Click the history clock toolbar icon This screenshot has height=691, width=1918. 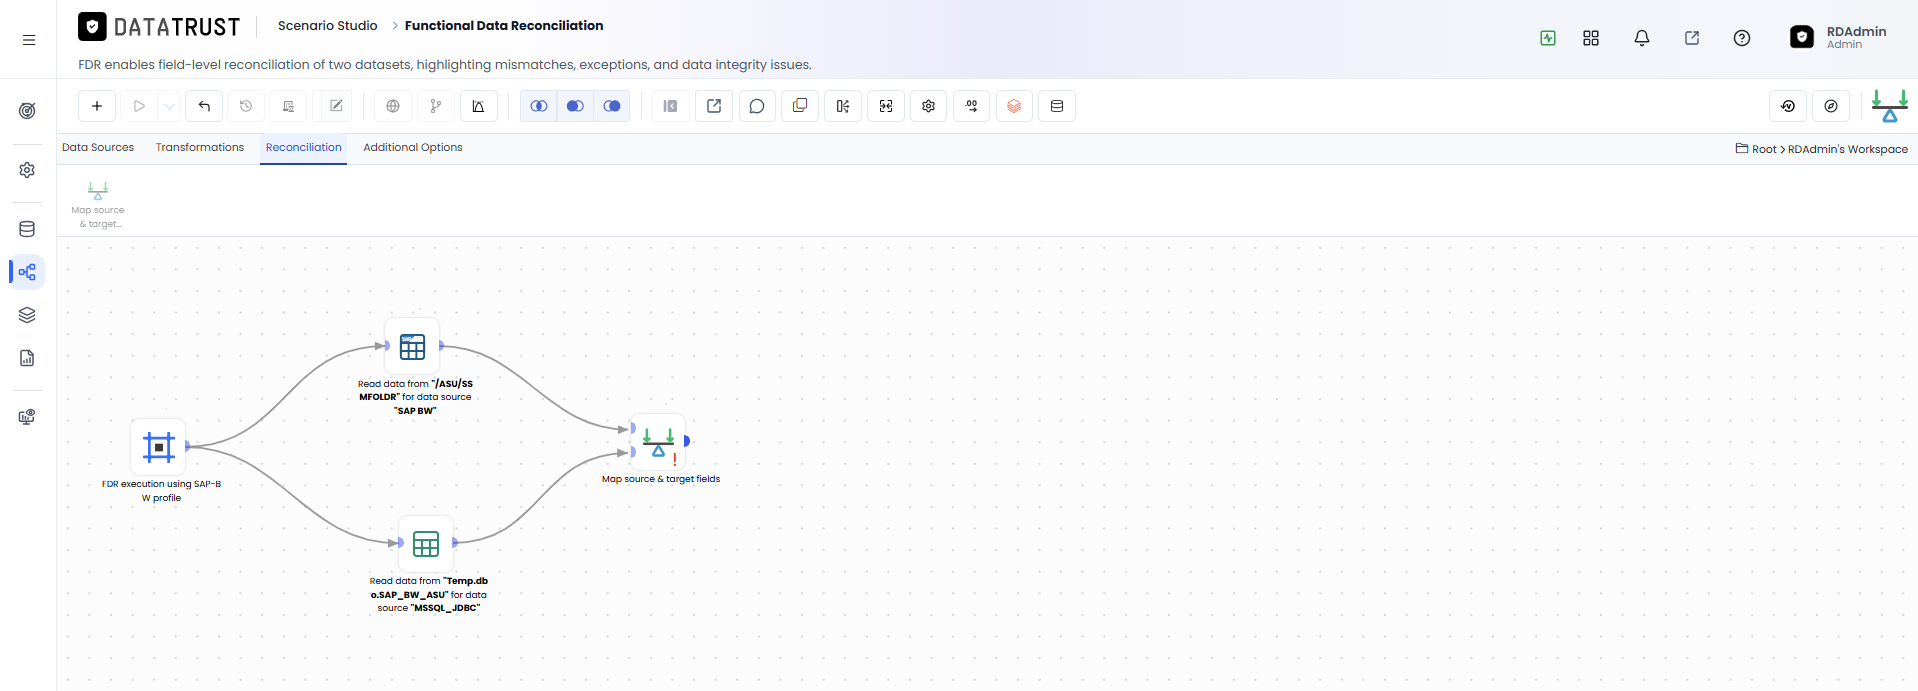click(x=246, y=106)
